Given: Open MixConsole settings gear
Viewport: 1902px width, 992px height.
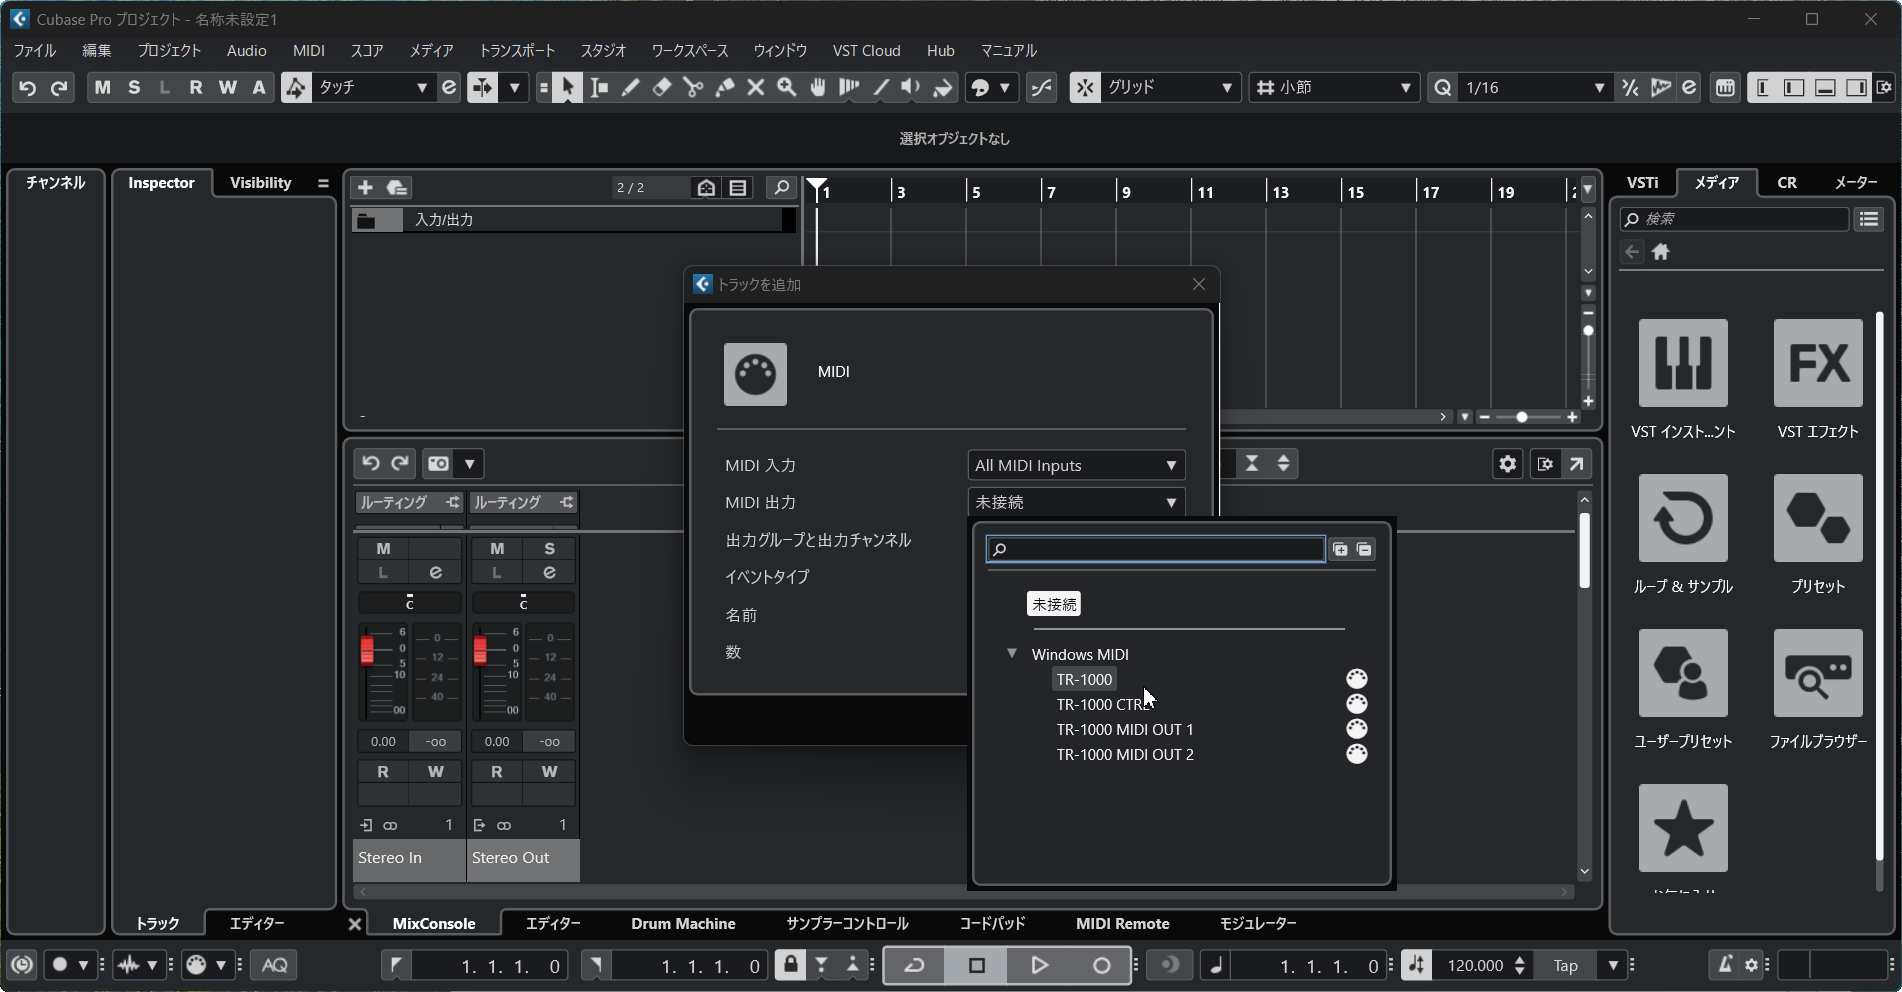Looking at the screenshot, I should coord(1507,464).
